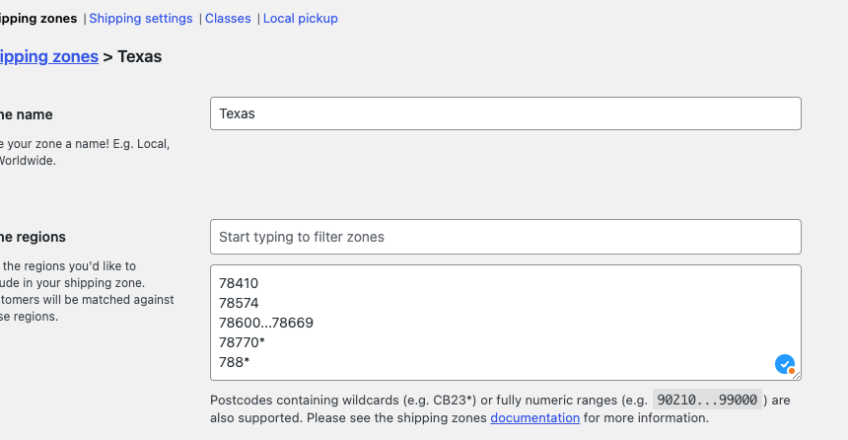This screenshot has width=848, height=440.
Task: Switch to the Classes tab
Action: 228,18
